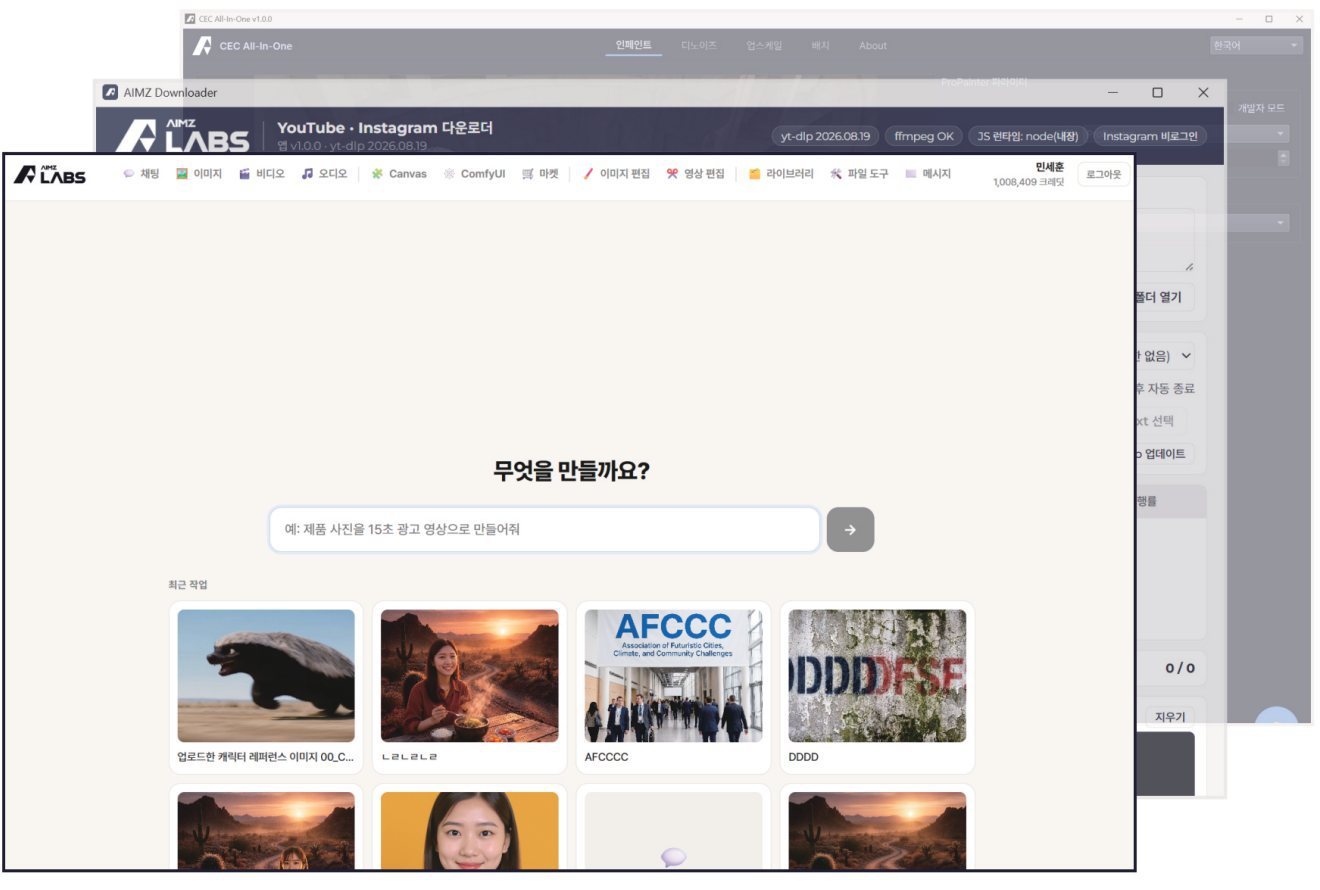The height and width of the screenshot is (890, 1320).
Task: Submit the prompt with the arrow button
Action: (x=850, y=530)
